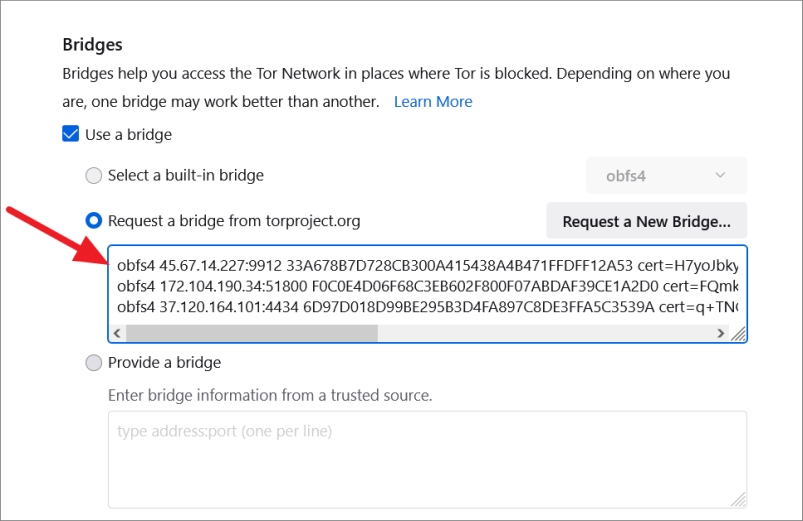Click the type address:port input field
The height and width of the screenshot is (521, 803).
[427, 458]
